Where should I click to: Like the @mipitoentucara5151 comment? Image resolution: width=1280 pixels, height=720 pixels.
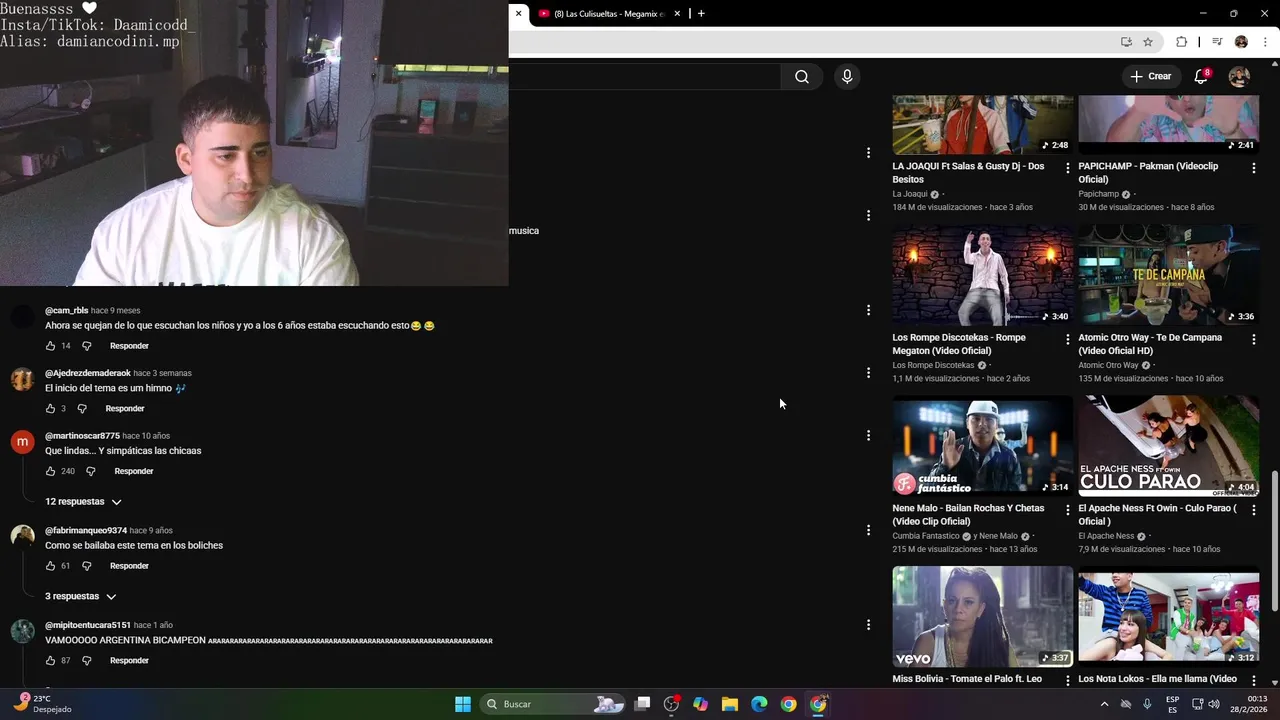pyautogui.click(x=50, y=661)
